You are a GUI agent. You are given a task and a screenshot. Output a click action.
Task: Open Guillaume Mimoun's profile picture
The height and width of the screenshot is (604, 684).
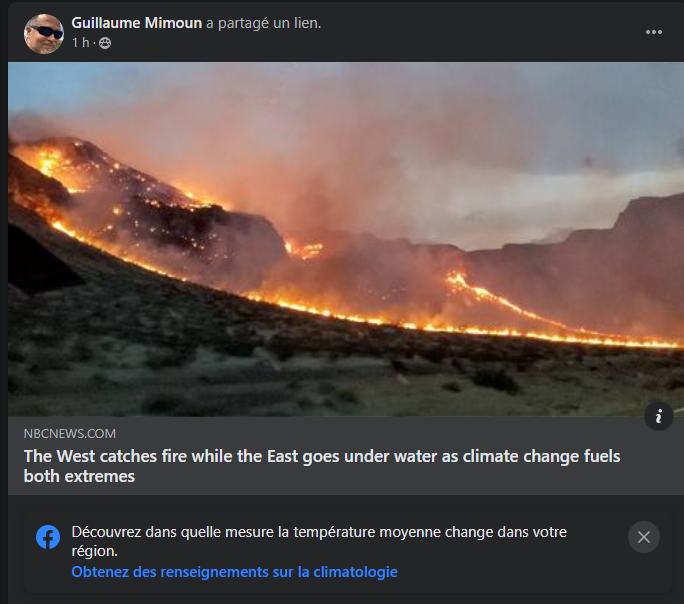pos(44,34)
